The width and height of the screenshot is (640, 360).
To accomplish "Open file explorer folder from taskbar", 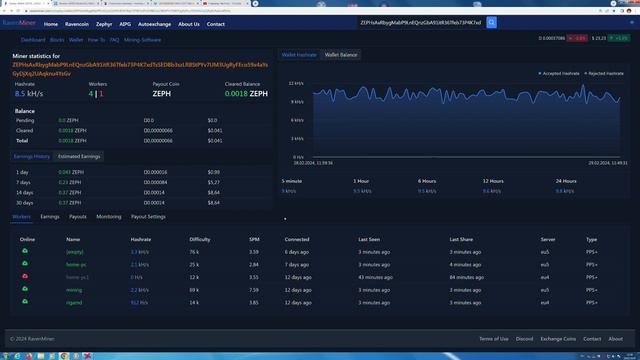I will [41, 356].
